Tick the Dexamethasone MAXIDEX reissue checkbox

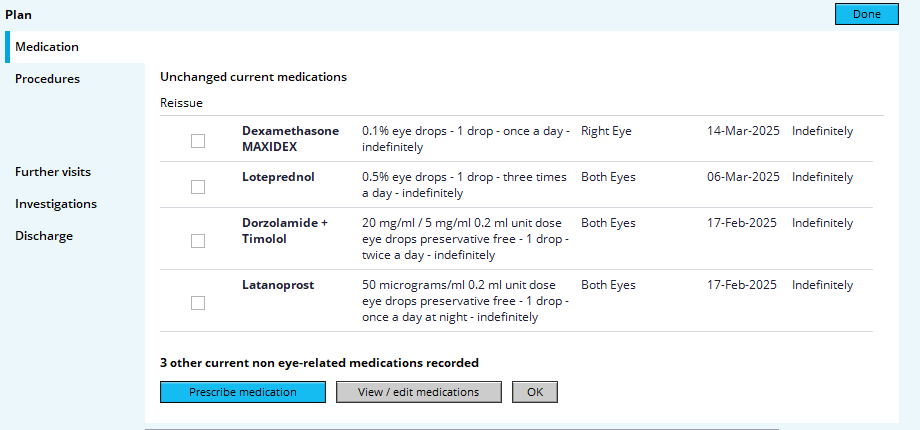[198, 141]
